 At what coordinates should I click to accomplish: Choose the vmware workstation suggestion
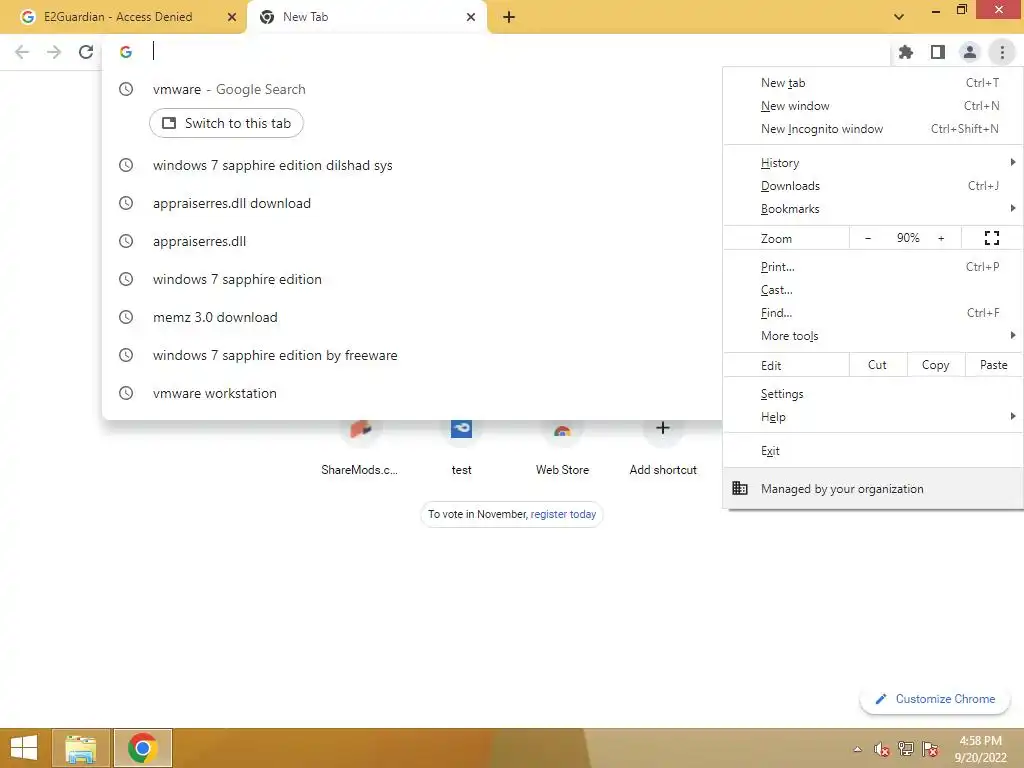[411, 393]
